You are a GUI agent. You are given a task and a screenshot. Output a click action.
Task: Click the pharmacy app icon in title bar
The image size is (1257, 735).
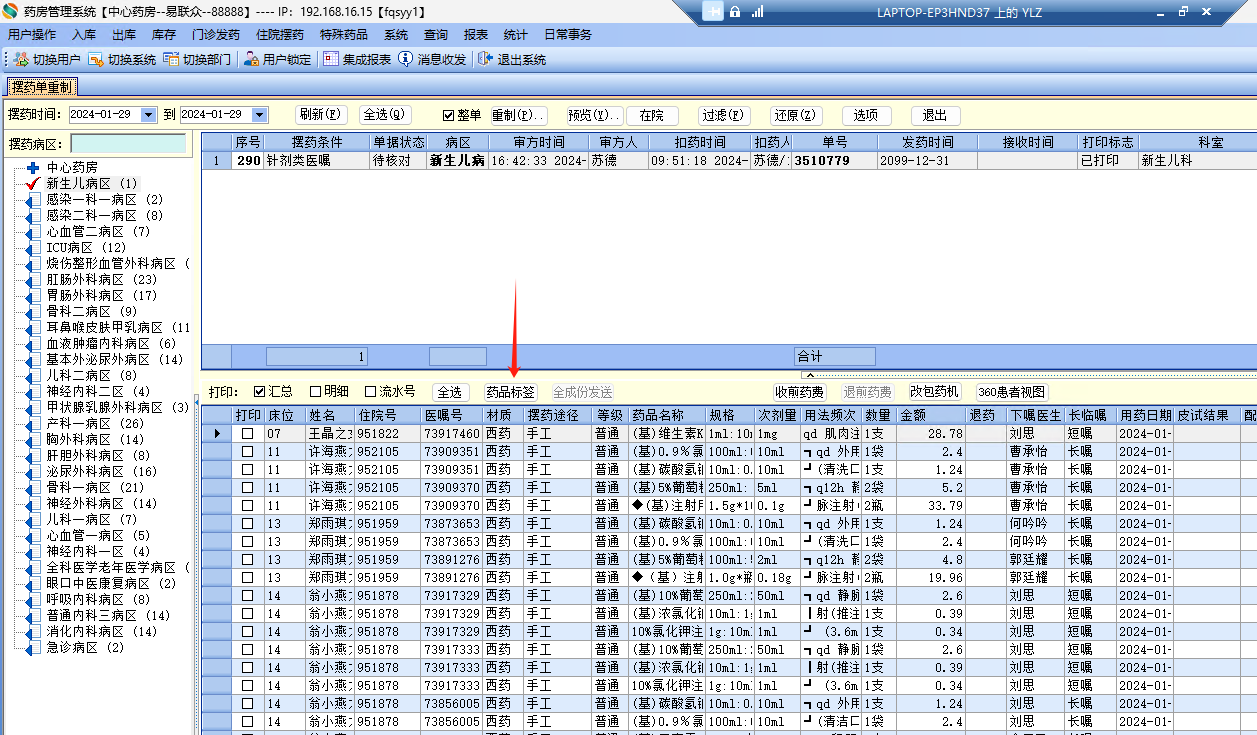point(10,11)
